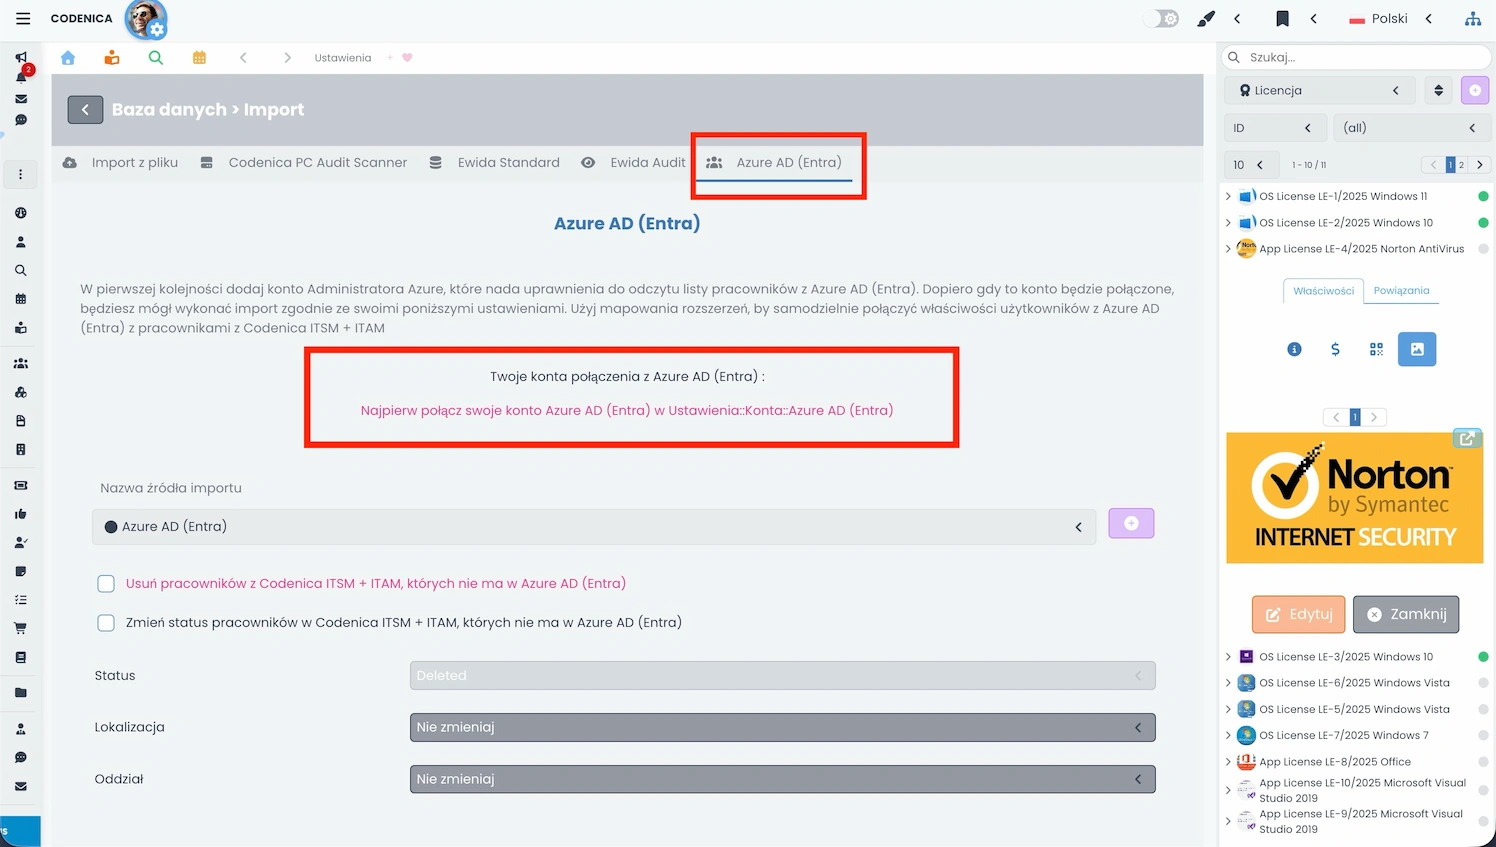
Task: Open the shopping cart icon in the sidebar
Action: coord(21,627)
